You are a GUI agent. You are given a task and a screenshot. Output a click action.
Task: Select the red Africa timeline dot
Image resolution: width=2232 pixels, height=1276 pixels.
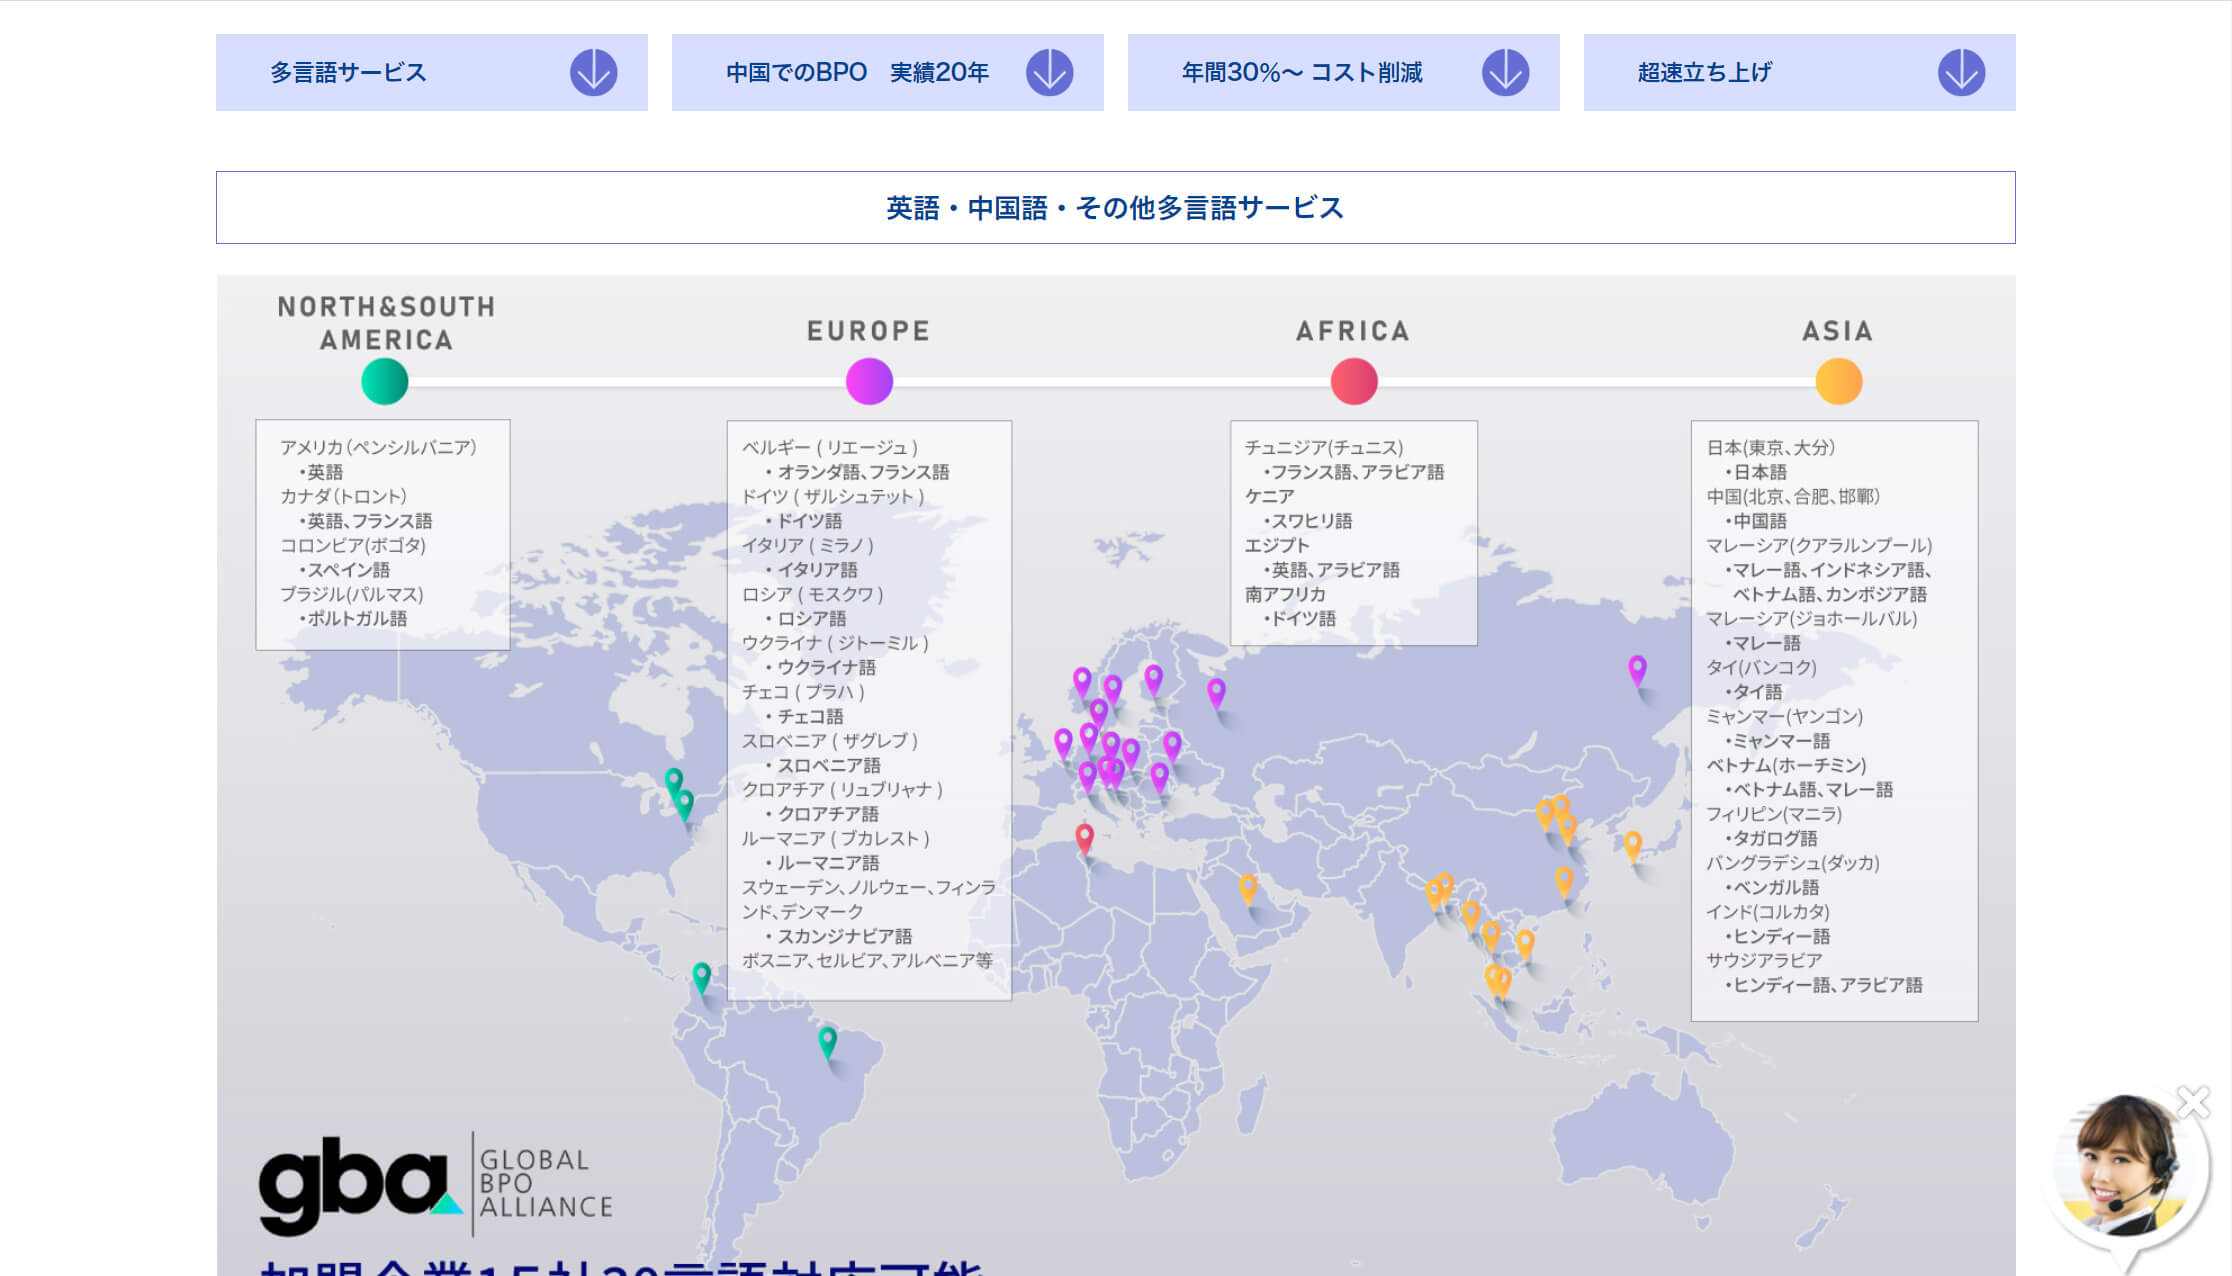pos(1354,382)
